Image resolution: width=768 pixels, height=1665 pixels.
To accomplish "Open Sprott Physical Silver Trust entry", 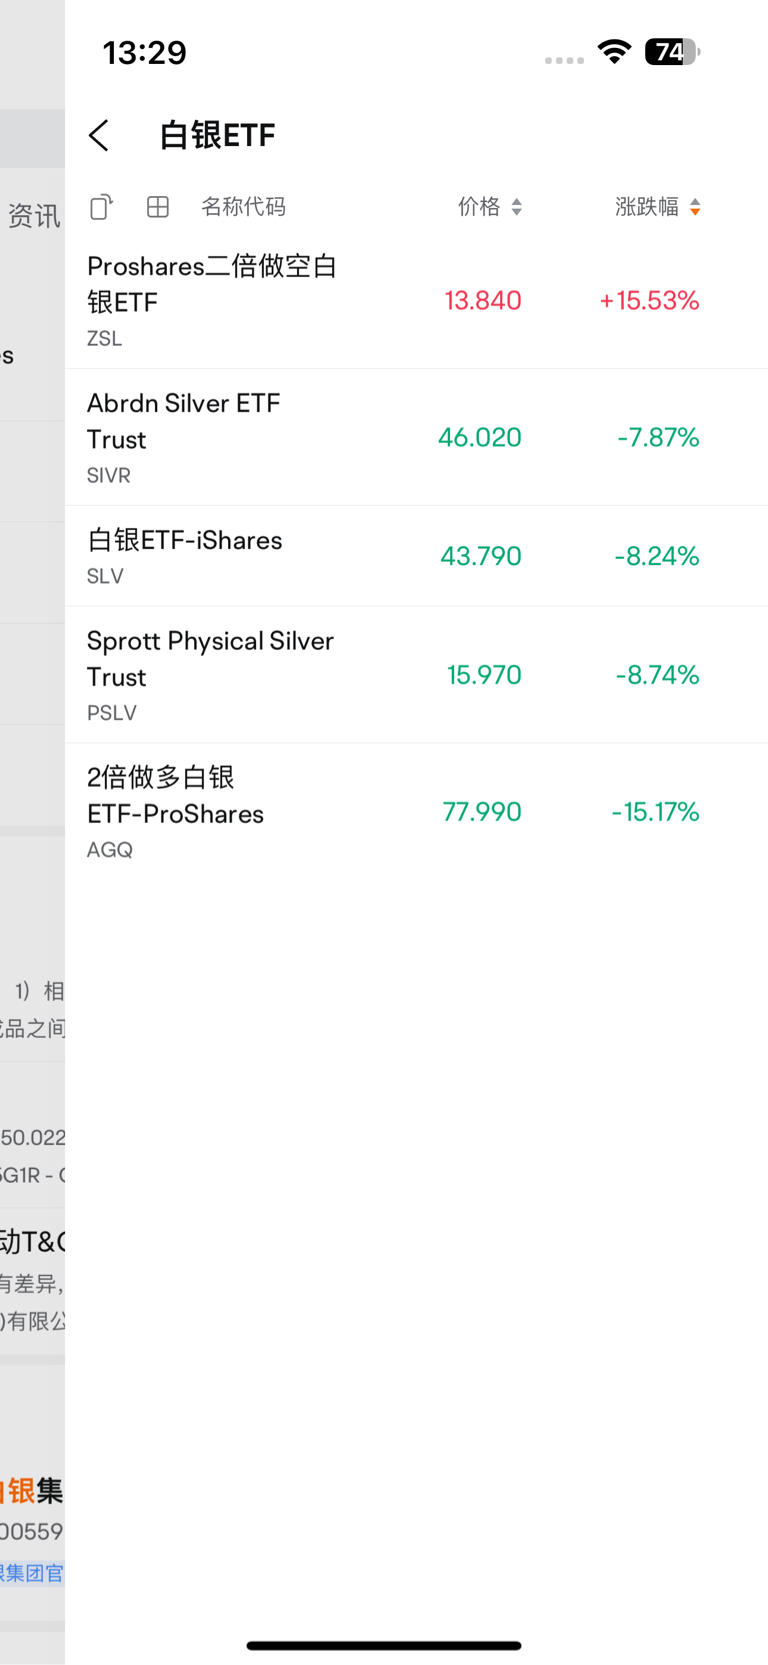I will (210, 674).
